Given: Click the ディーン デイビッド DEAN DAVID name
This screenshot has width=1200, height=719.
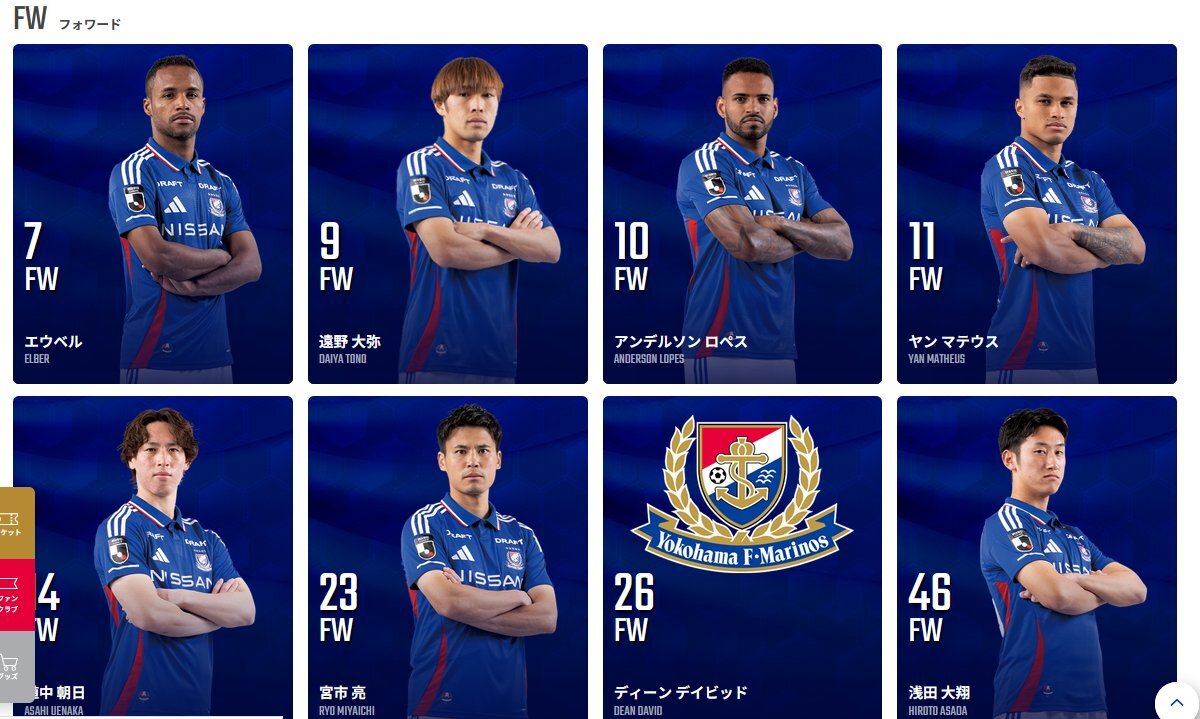Looking at the screenshot, I should coord(680,700).
